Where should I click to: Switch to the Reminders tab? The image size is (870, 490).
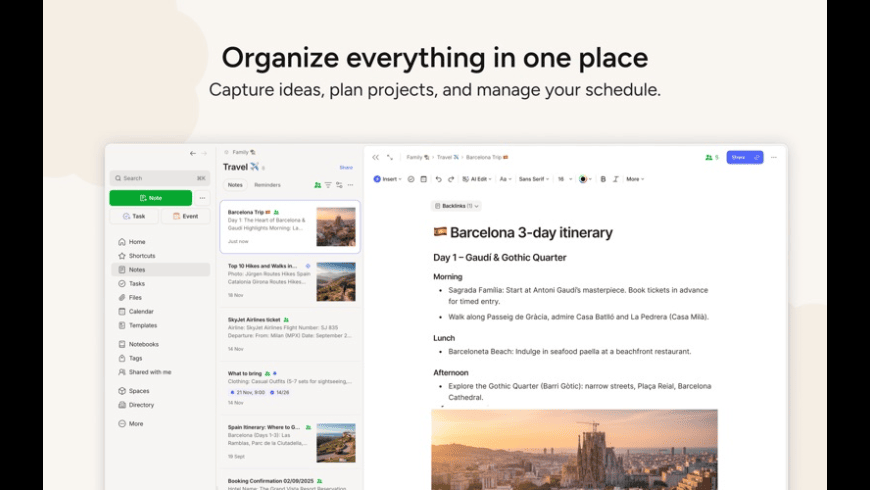click(267, 185)
